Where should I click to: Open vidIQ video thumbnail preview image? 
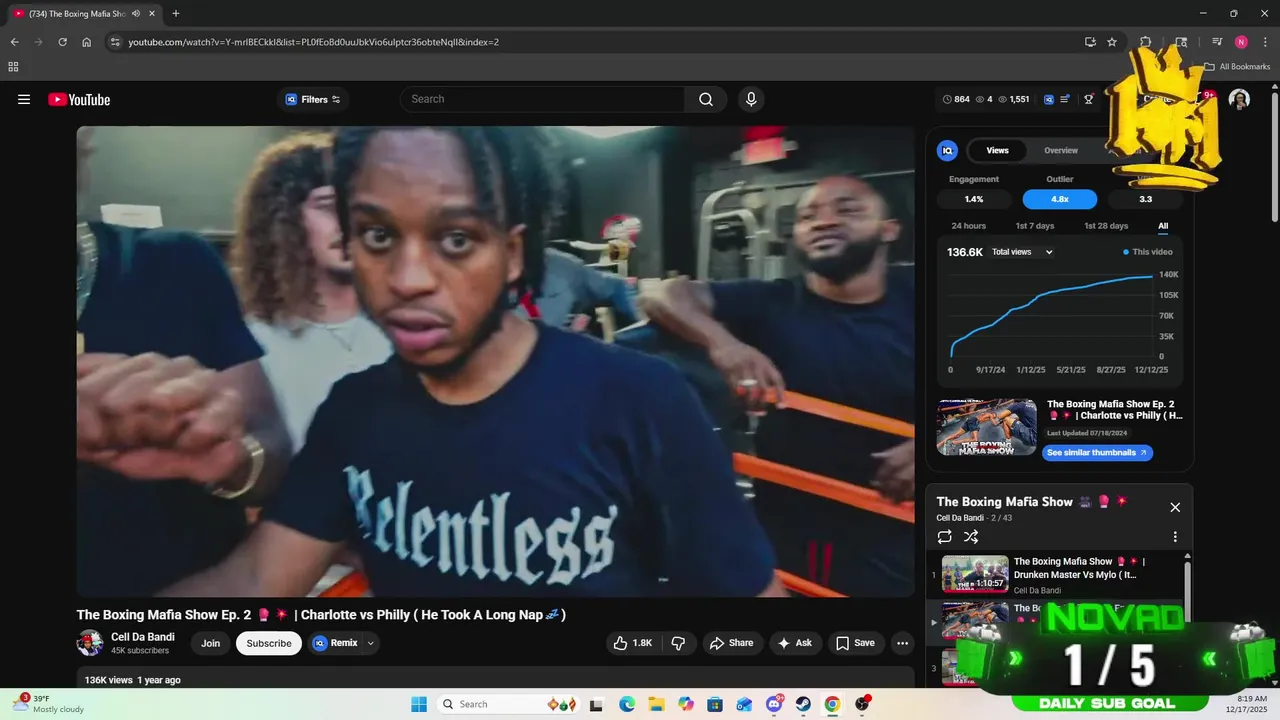click(x=987, y=427)
